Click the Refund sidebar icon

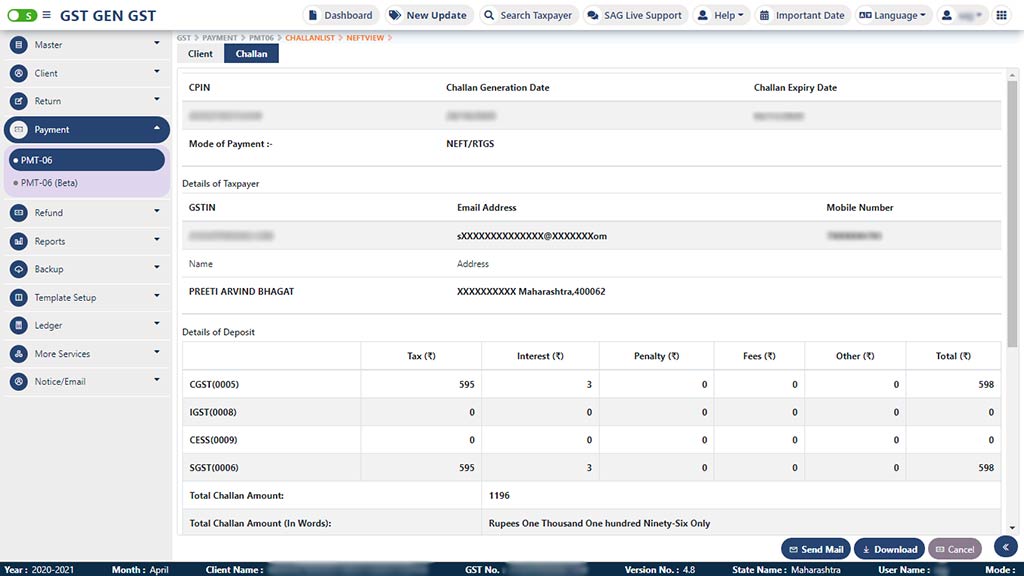click(18, 213)
